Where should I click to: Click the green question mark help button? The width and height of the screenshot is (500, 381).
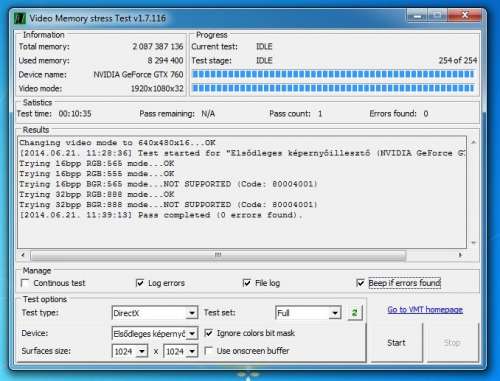[355, 313]
